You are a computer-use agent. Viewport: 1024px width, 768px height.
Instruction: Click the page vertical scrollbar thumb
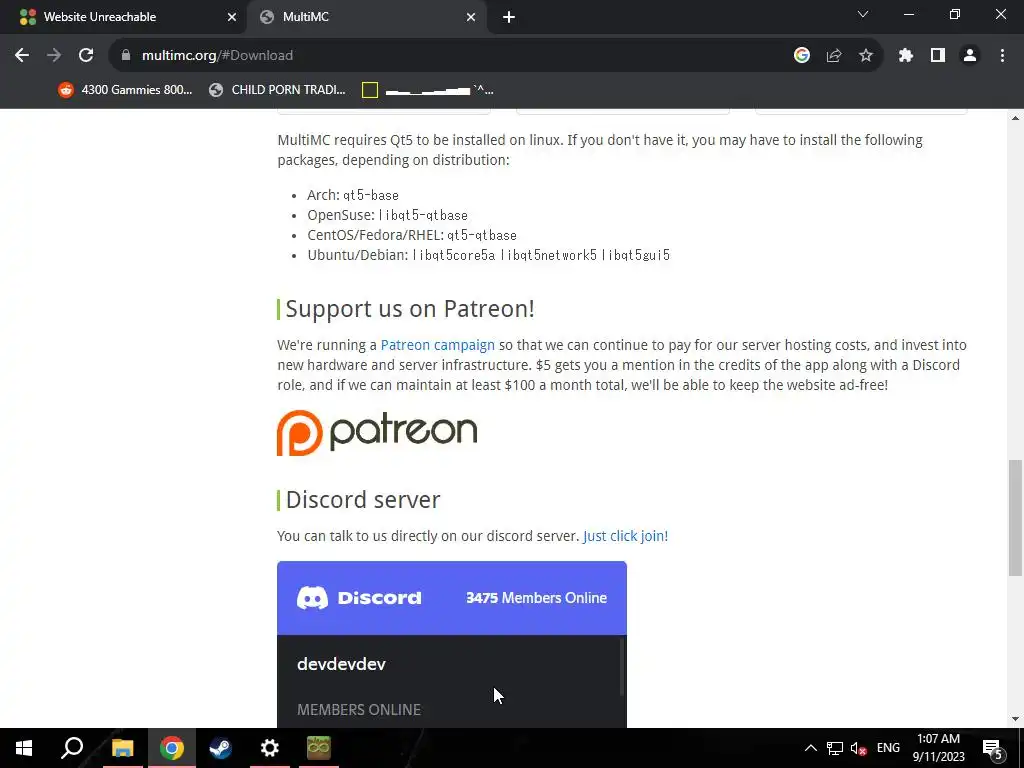pos(1015,518)
